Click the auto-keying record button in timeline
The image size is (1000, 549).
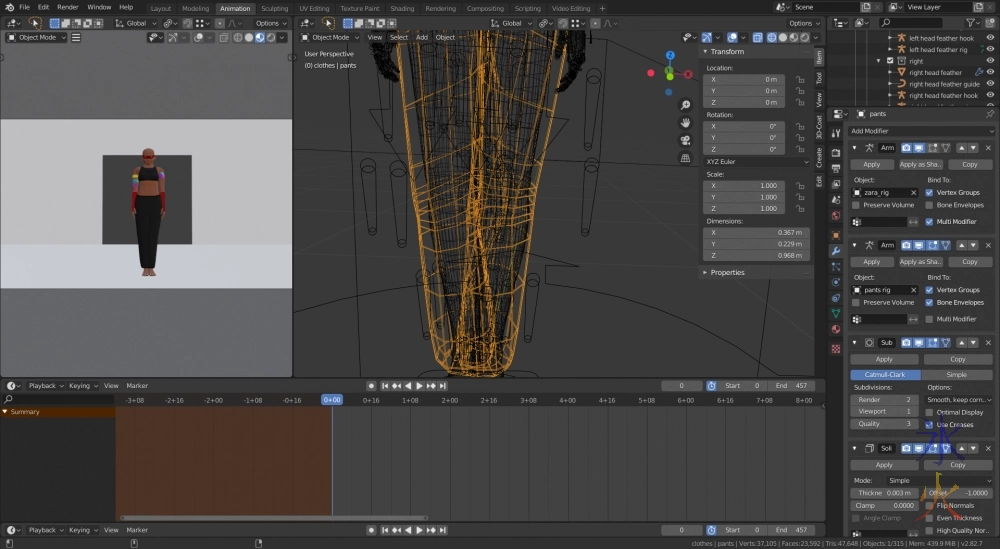point(371,386)
